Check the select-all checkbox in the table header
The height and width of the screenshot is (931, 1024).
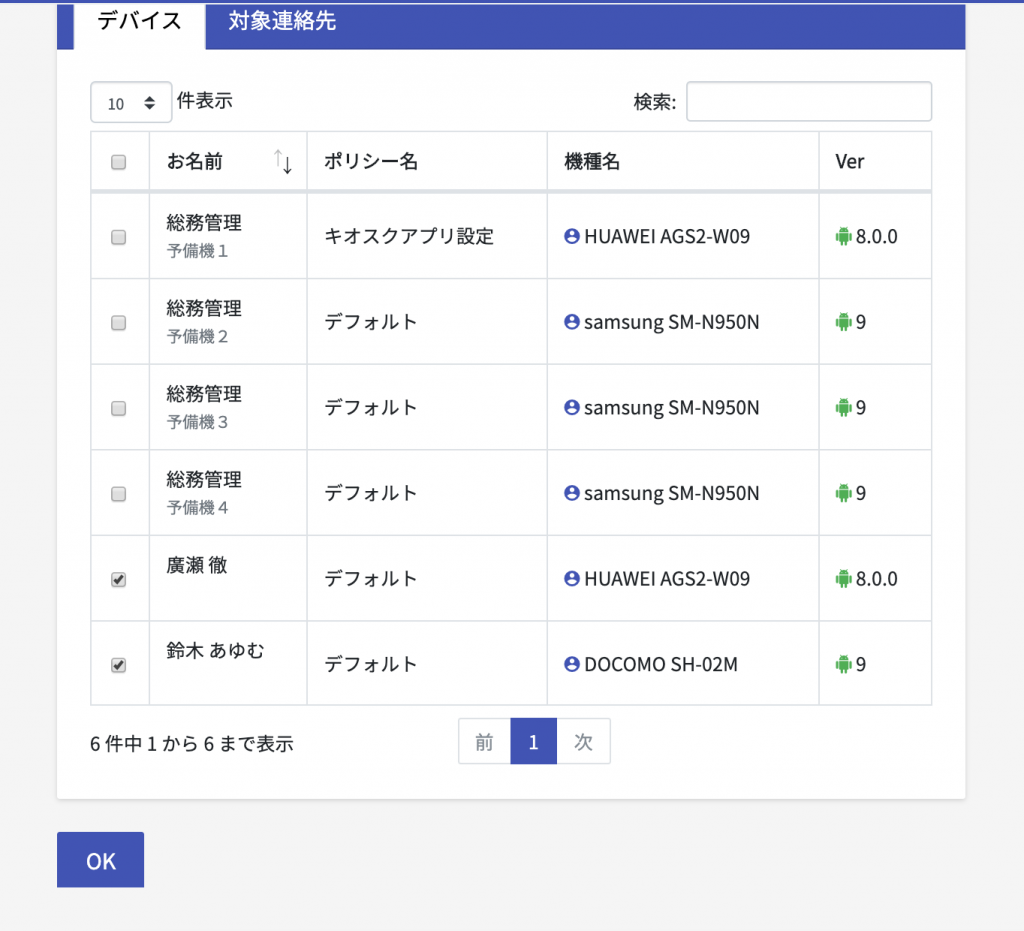(119, 162)
